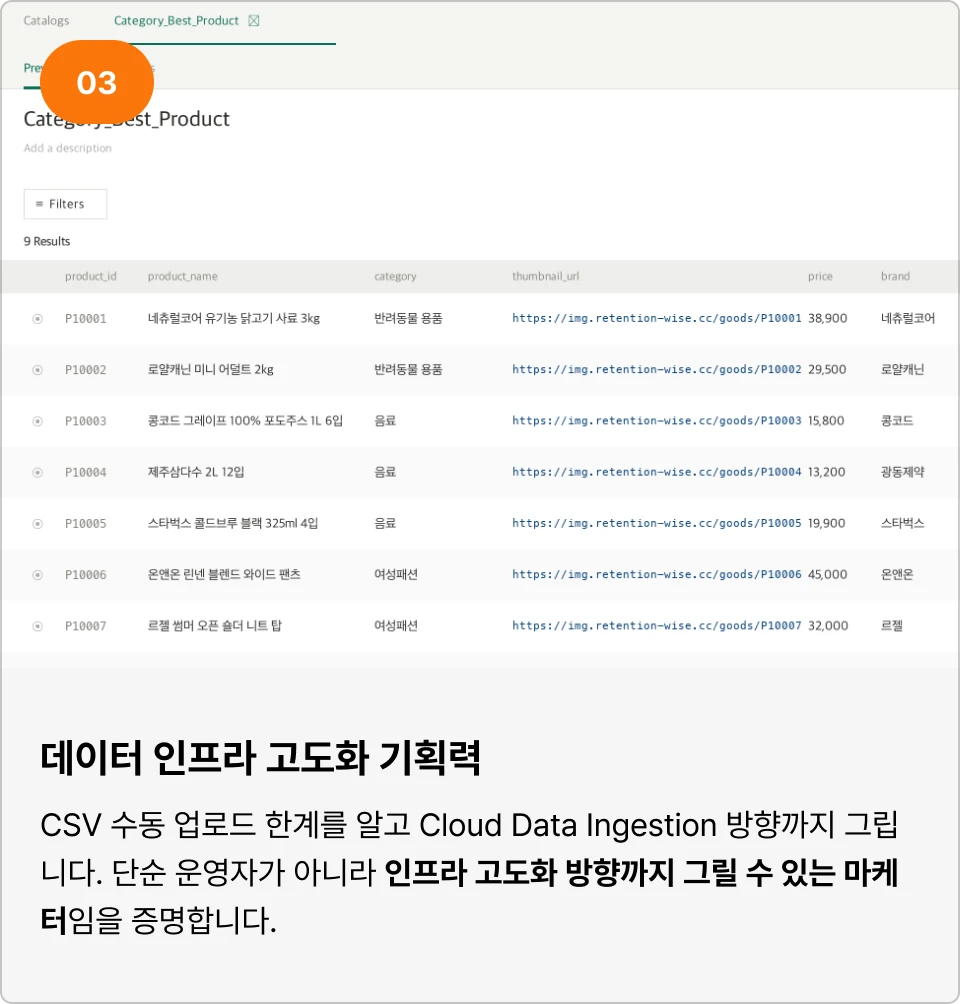The height and width of the screenshot is (1004, 960).
Task: Select radio button for row P10007
Action: coord(38,626)
